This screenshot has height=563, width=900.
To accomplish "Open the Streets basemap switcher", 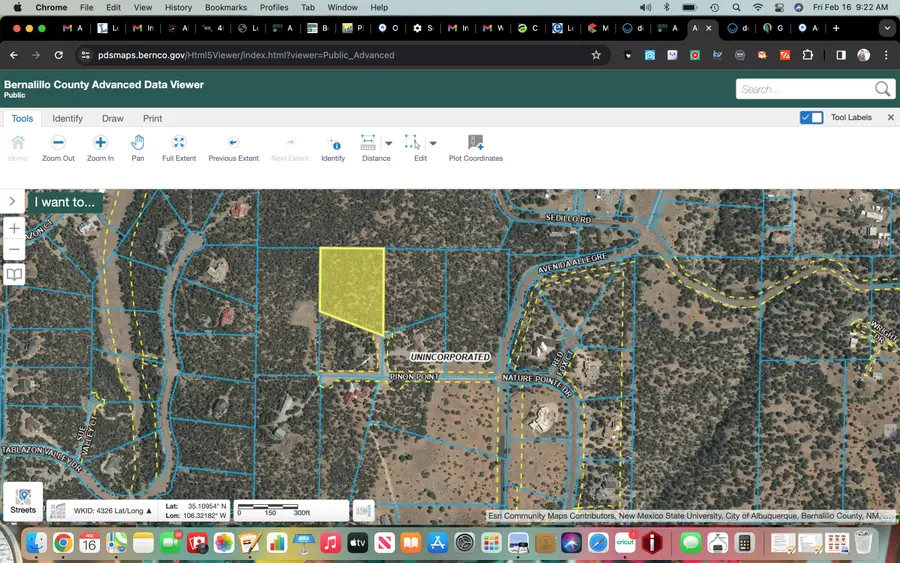I will click(23, 501).
